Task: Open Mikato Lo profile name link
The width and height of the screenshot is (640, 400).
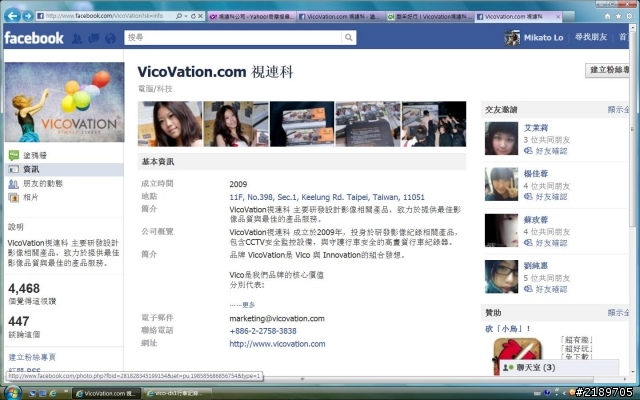Action: [543, 38]
